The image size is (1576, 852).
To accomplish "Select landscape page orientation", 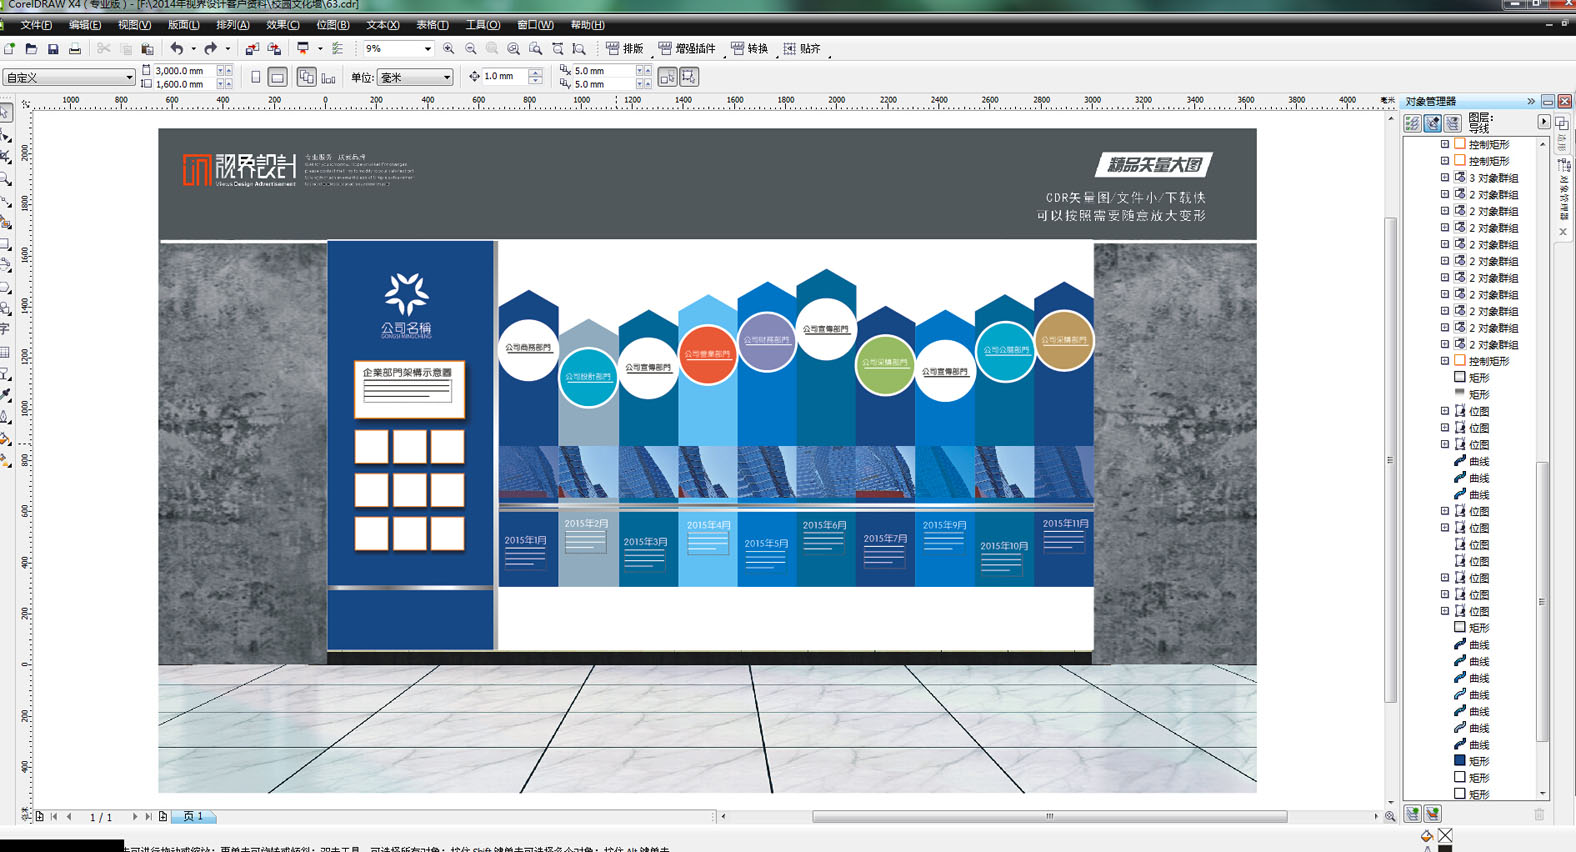I will [x=278, y=77].
